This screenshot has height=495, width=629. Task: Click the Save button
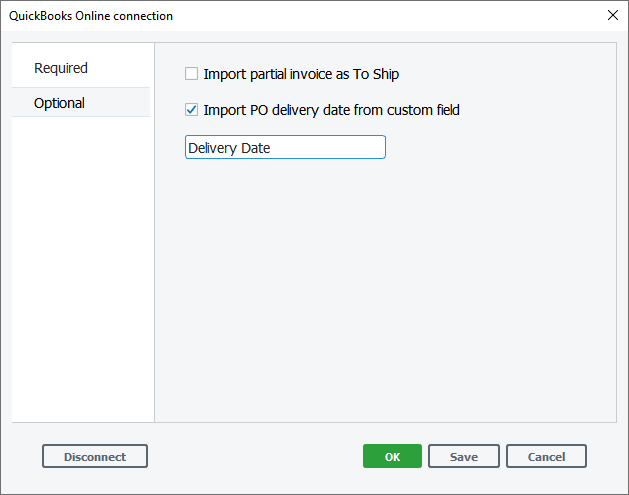(463, 456)
